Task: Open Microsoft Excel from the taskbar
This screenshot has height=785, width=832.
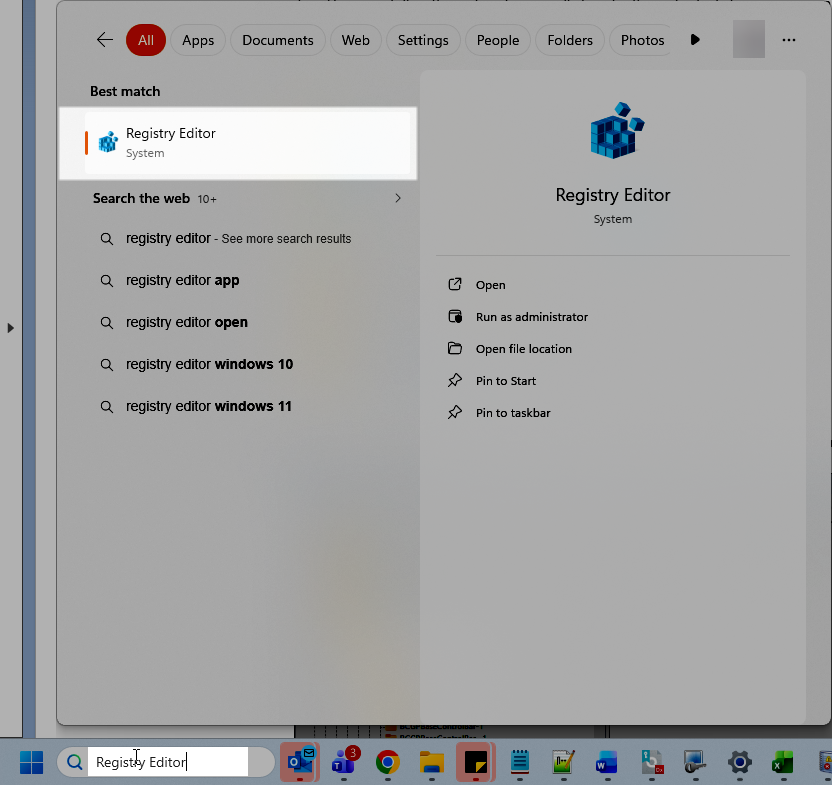Action: (782, 762)
